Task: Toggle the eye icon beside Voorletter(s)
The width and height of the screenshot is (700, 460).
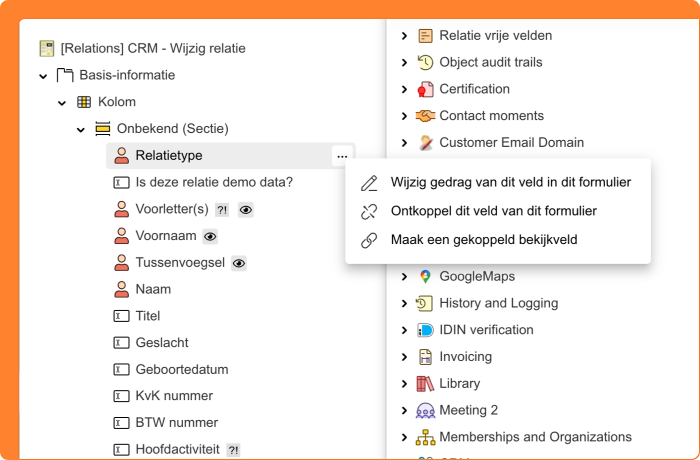Action: click(x=246, y=210)
